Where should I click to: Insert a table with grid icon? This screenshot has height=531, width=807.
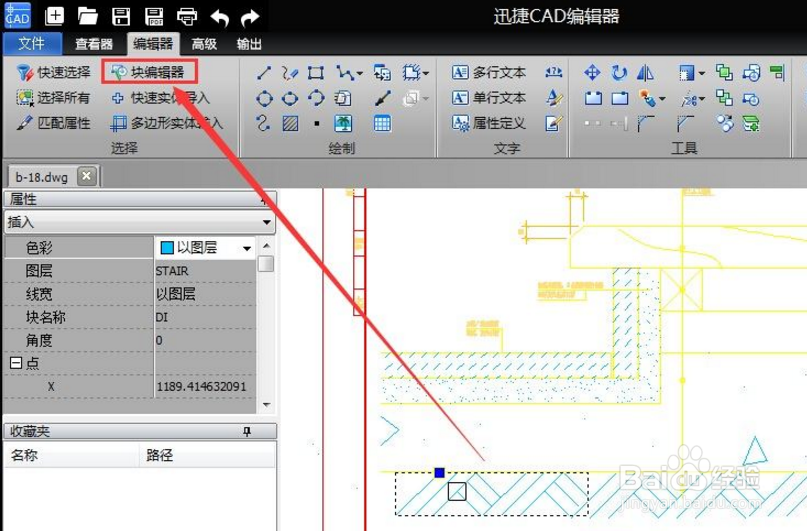[x=382, y=123]
